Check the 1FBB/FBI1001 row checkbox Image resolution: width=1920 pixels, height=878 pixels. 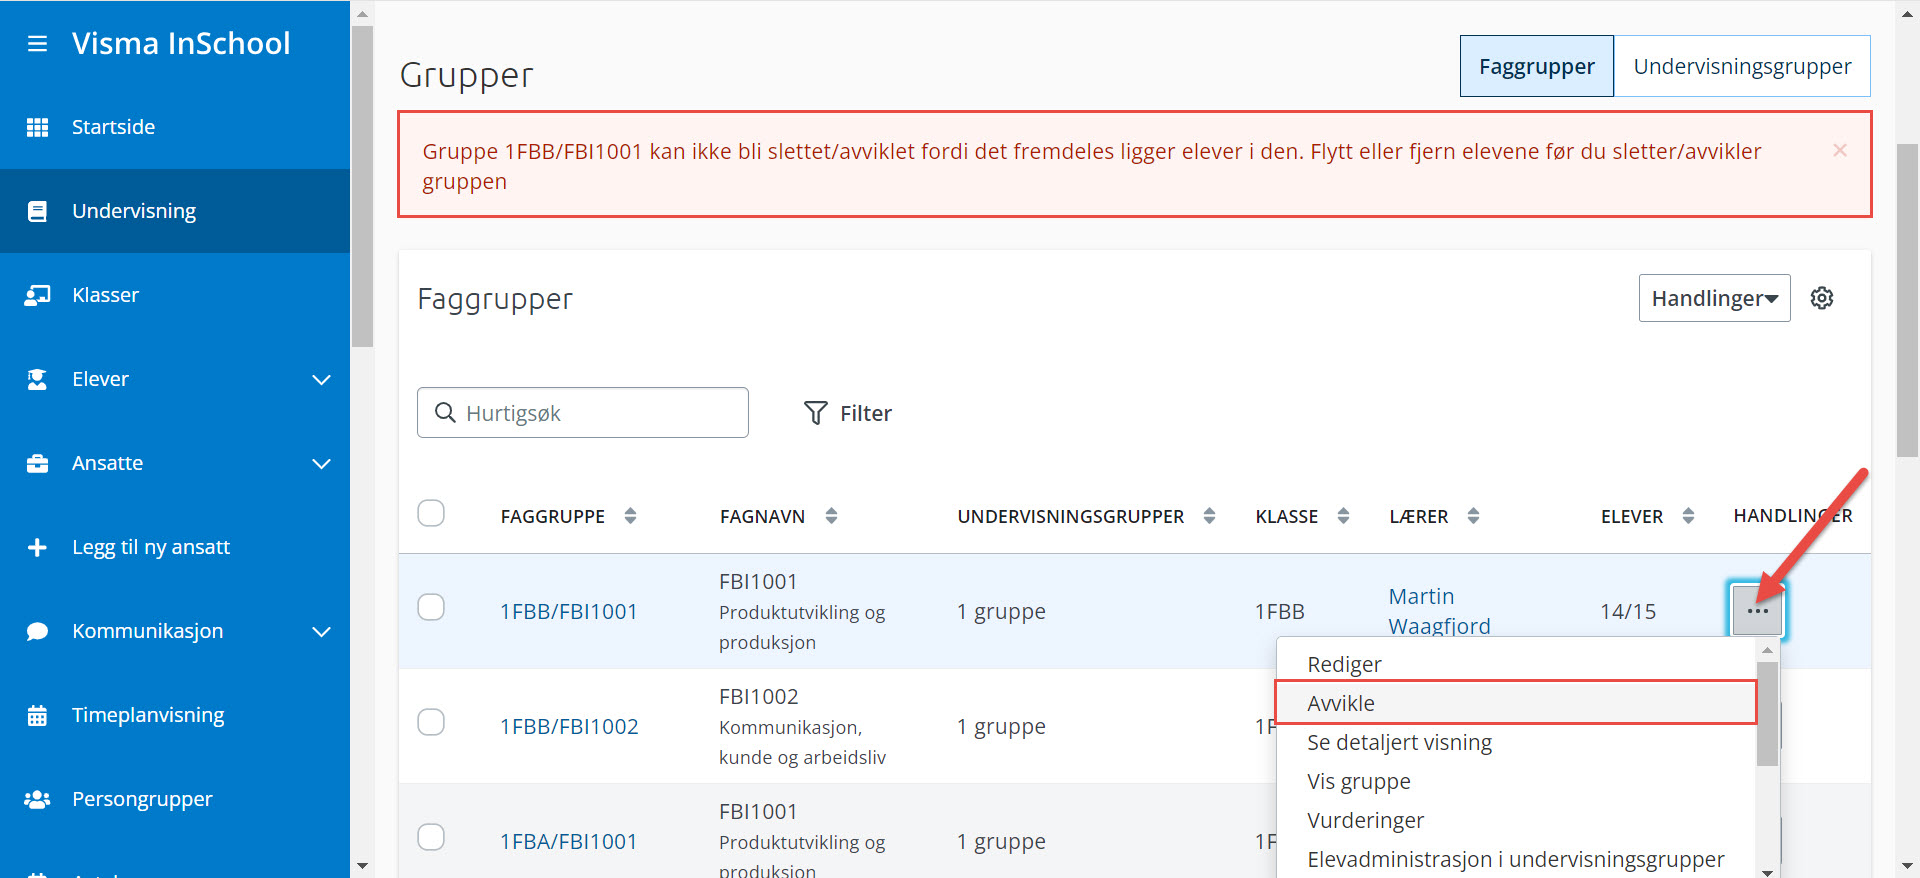coord(431,607)
